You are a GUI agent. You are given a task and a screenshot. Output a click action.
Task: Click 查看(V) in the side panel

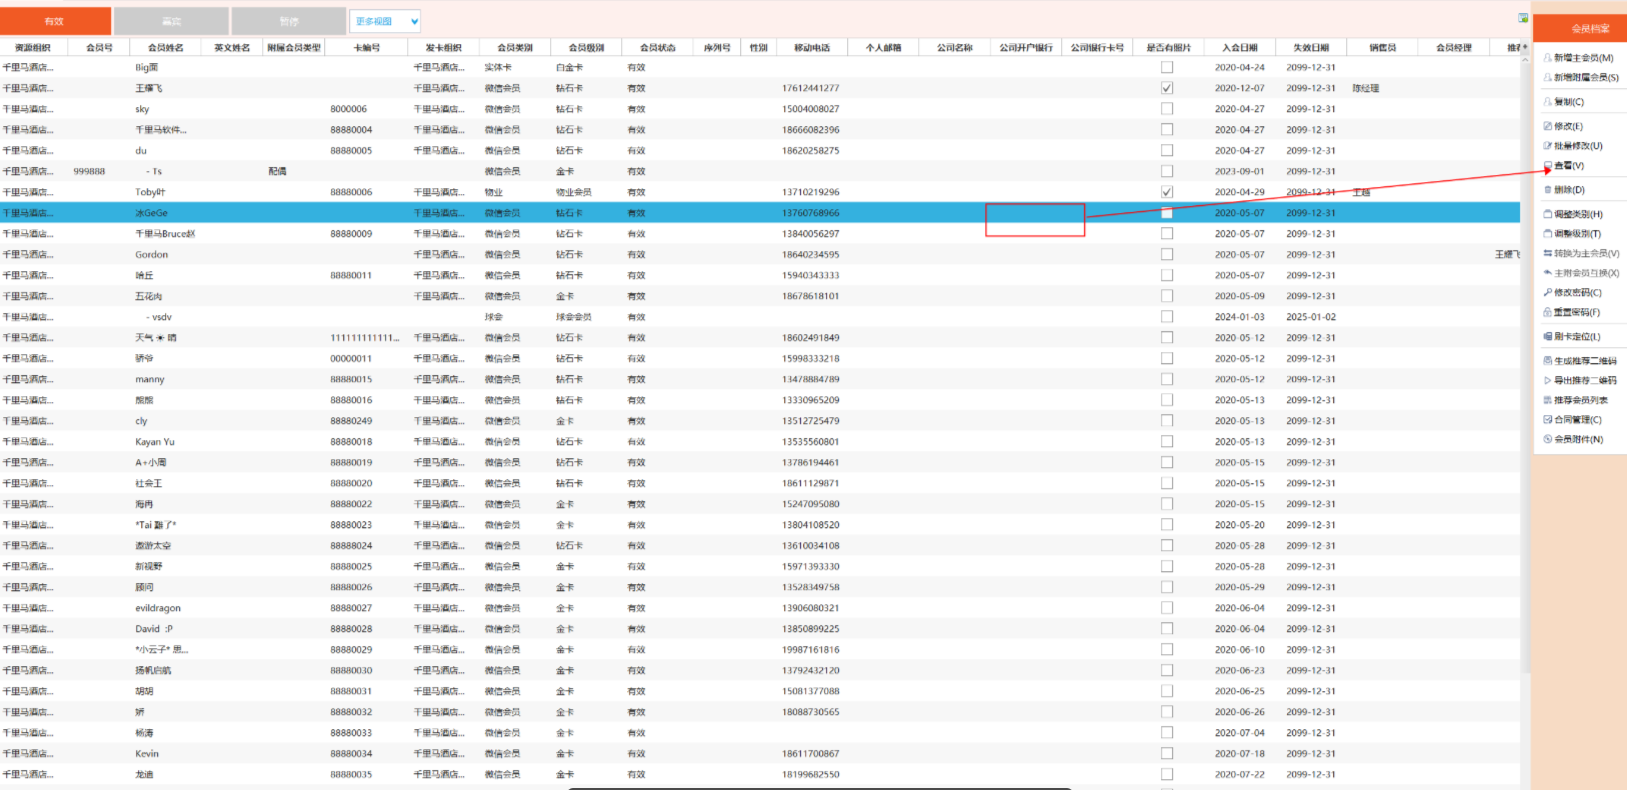click(1568, 166)
